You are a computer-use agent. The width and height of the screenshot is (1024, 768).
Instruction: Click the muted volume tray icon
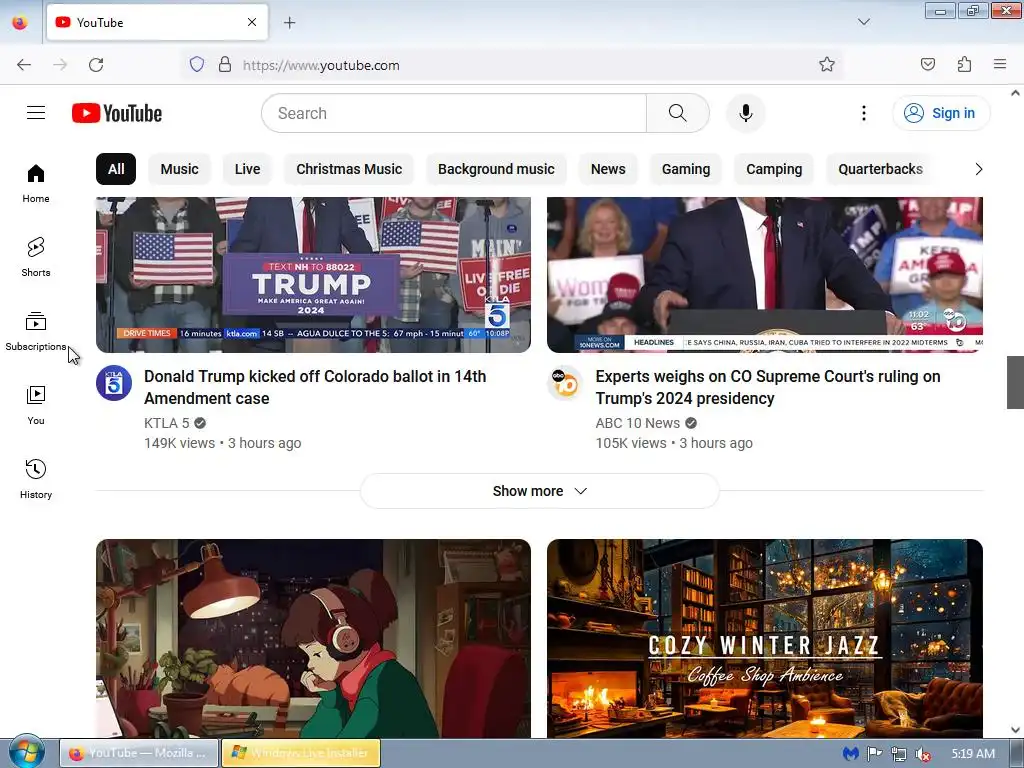[x=923, y=754]
